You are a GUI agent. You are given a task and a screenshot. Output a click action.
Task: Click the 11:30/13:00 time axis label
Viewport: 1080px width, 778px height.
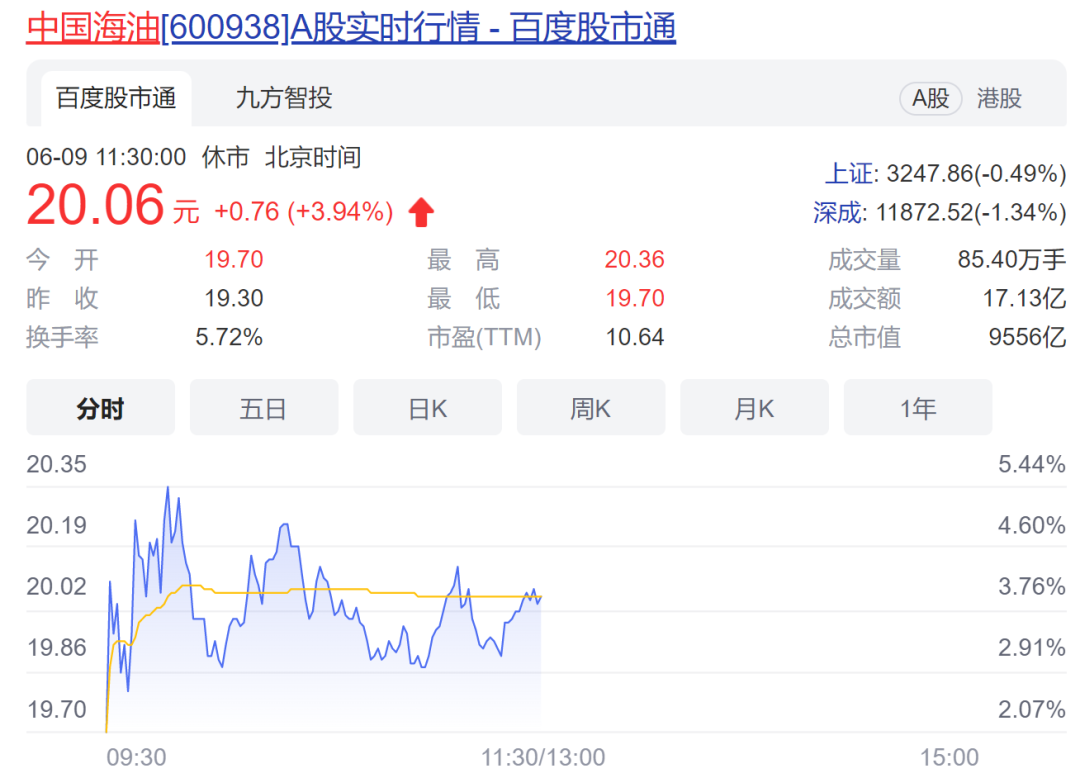pyautogui.click(x=541, y=757)
